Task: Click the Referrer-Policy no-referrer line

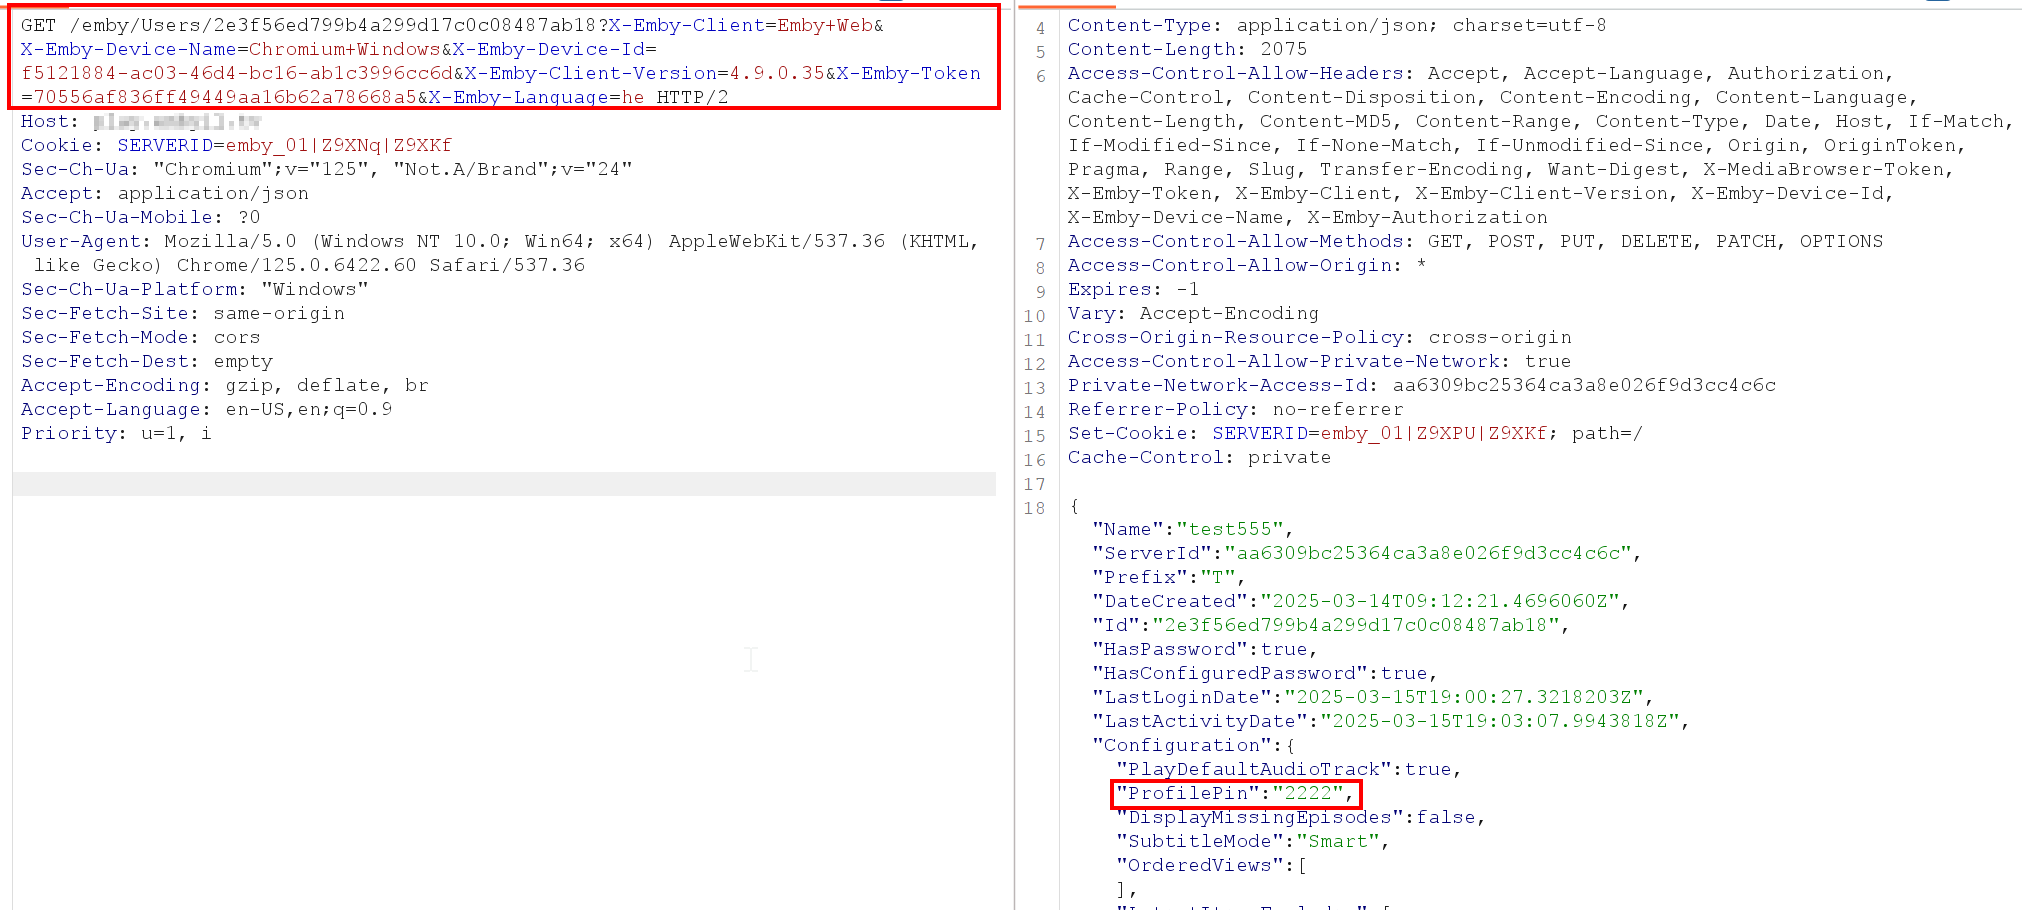Action: (x=1235, y=408)
